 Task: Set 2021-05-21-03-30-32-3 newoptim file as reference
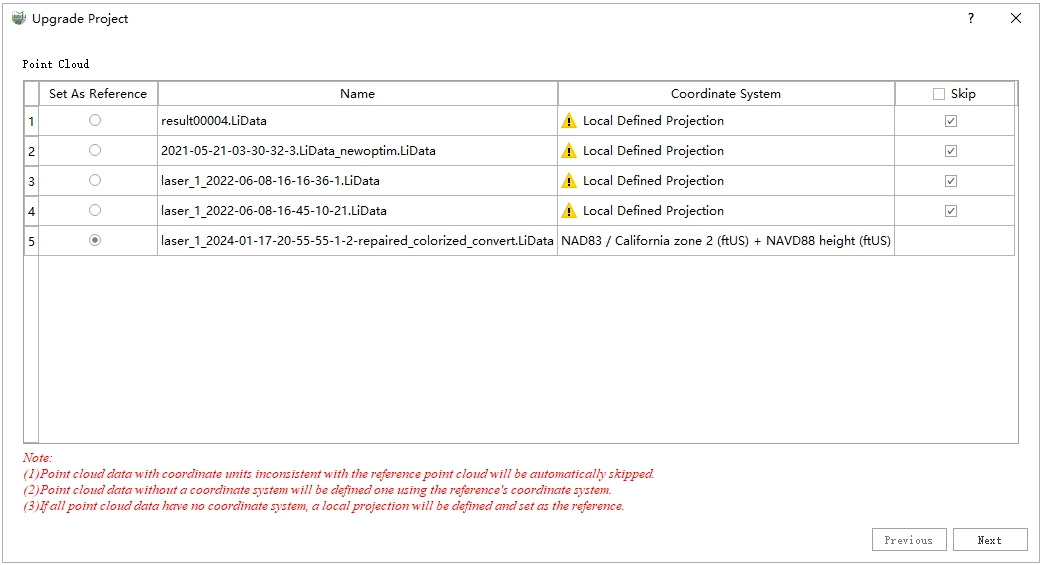pos(95,150)
